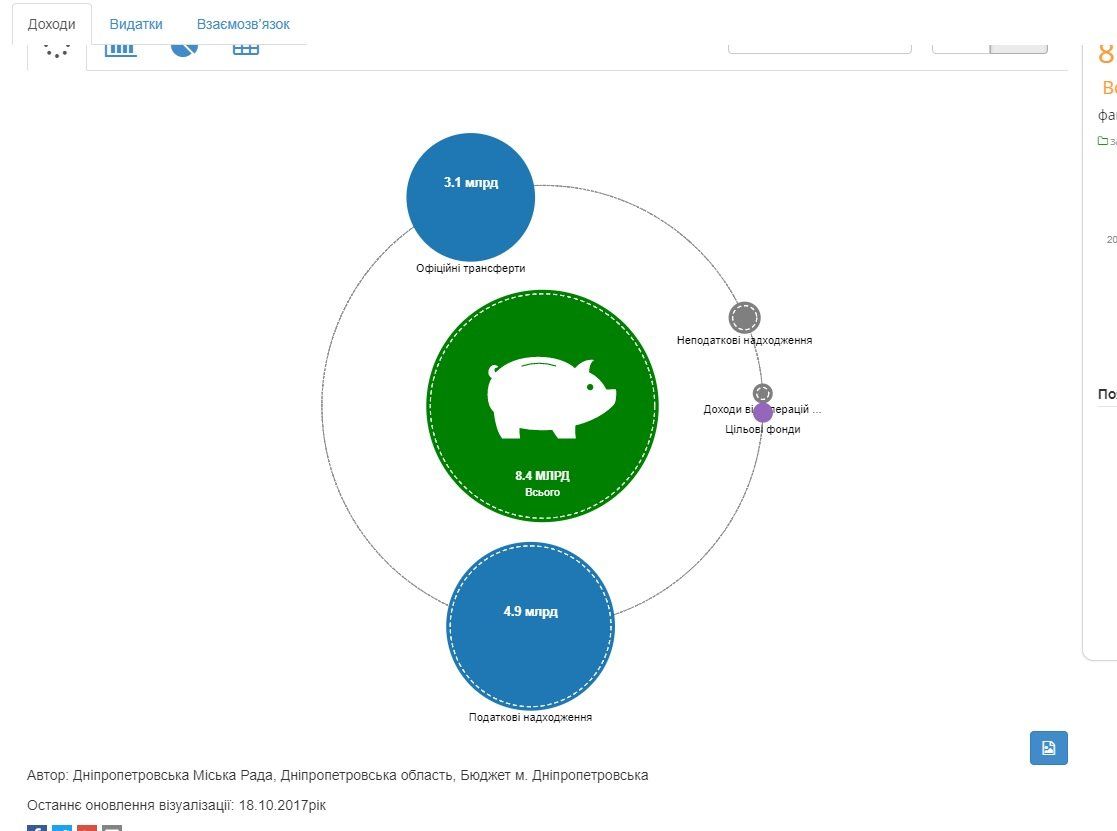Viewport: 1117px width, 831px height.
Task: Click the small gray Доходи від операцій bubble
Action: coord(762,392)
